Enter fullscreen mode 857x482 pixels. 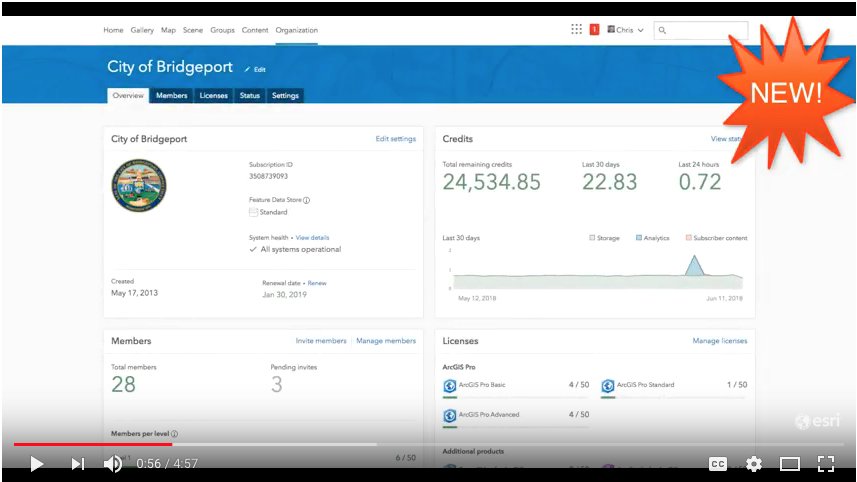826,464
